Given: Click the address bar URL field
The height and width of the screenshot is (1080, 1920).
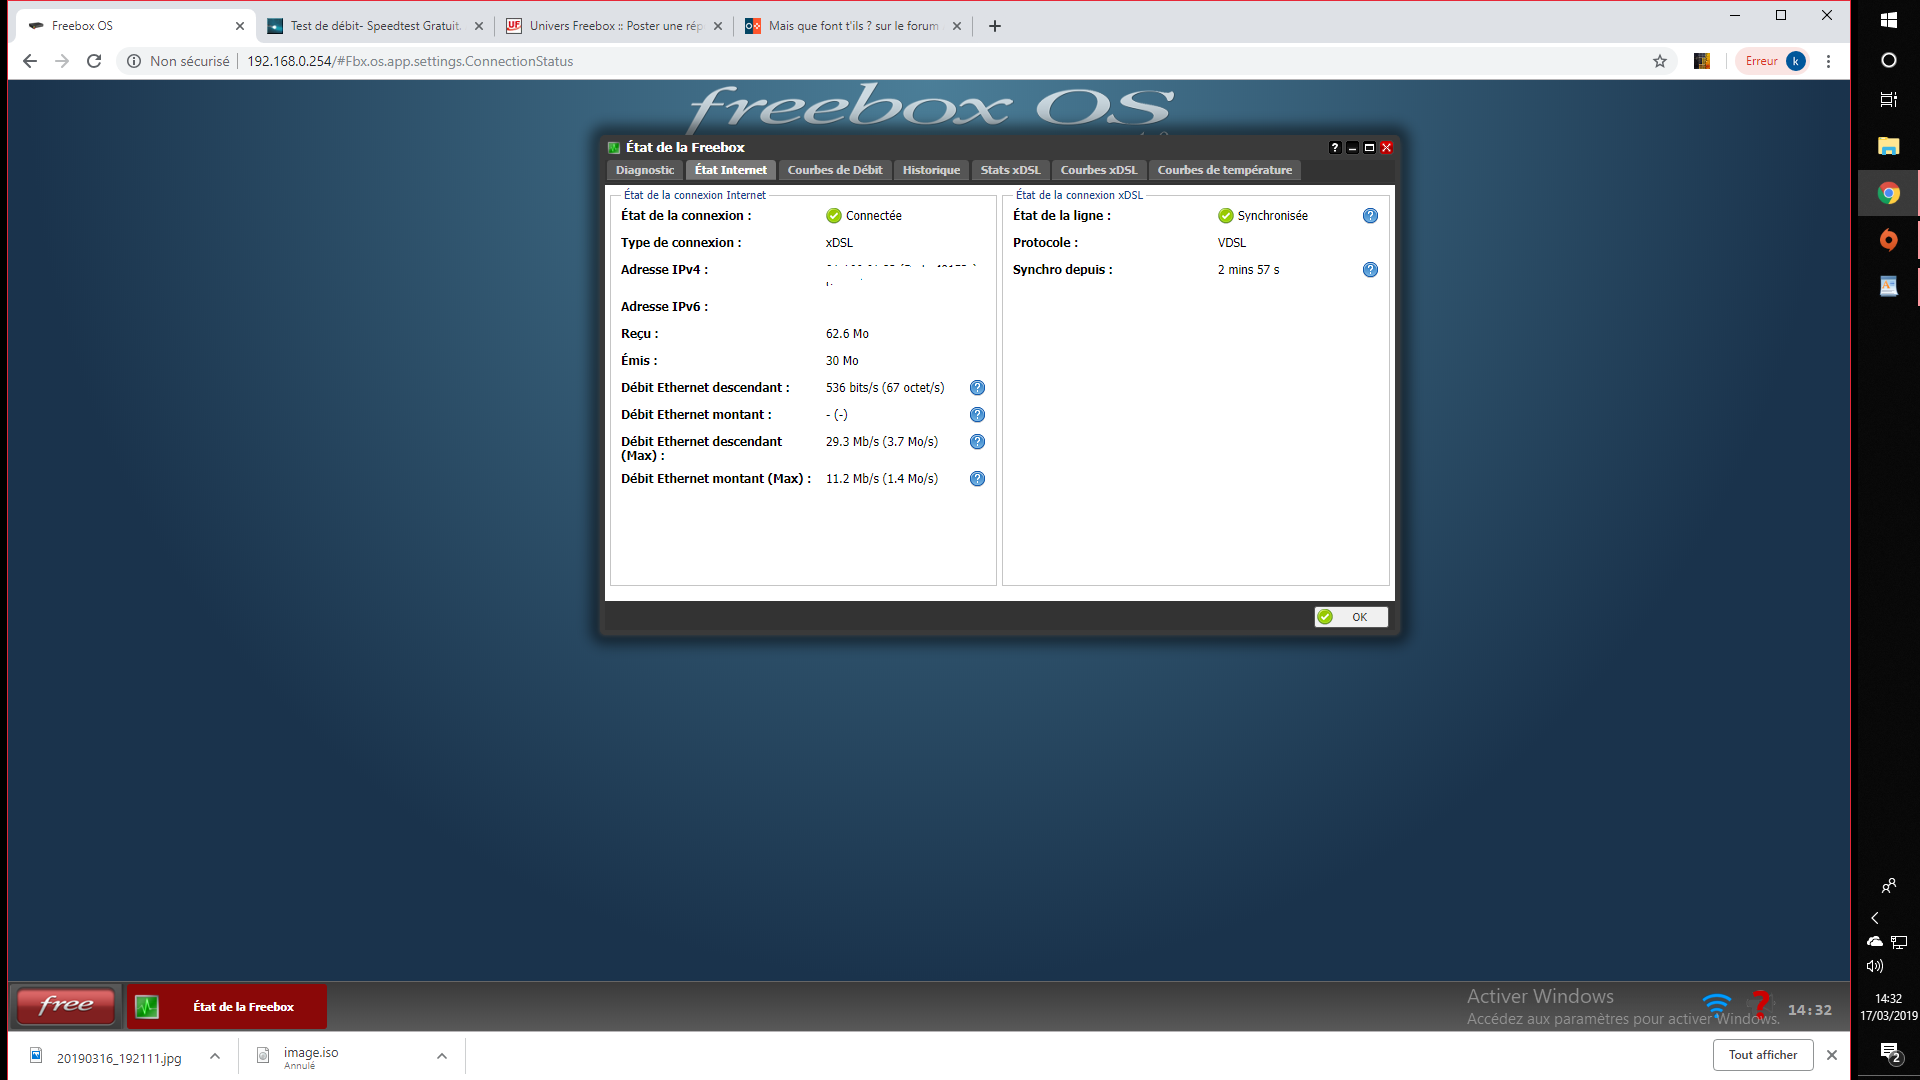Looking at the screenshot, I should click(x=900, y=61).
